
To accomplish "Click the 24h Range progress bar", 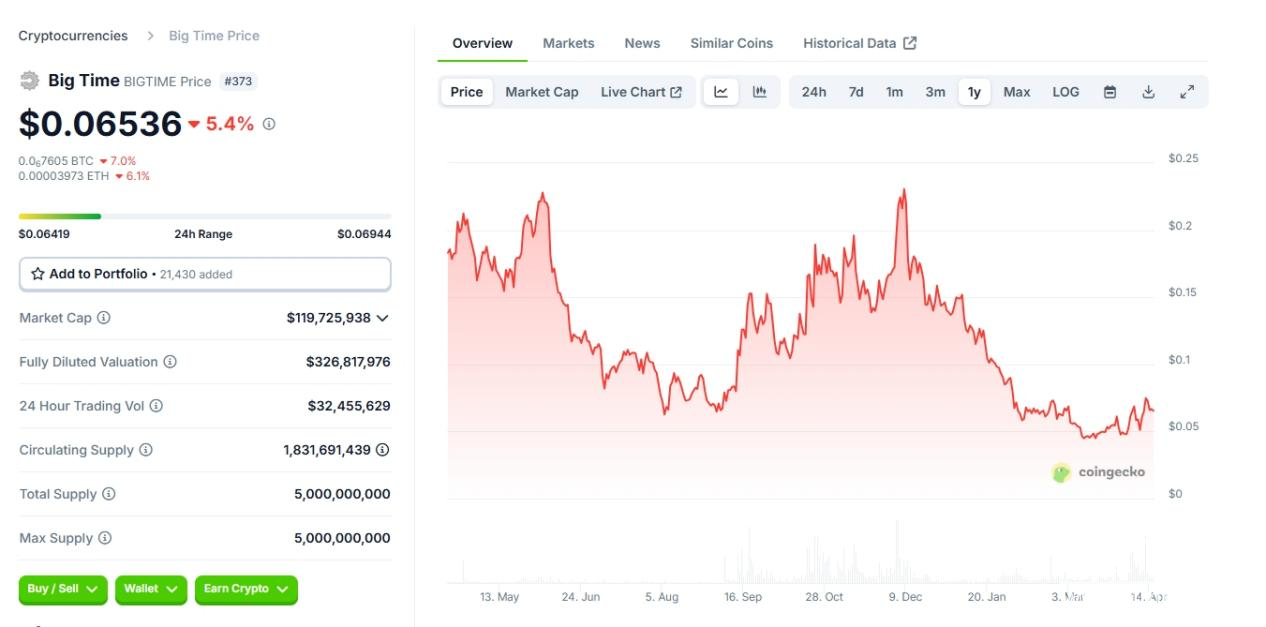I will (x=205, y=216).
